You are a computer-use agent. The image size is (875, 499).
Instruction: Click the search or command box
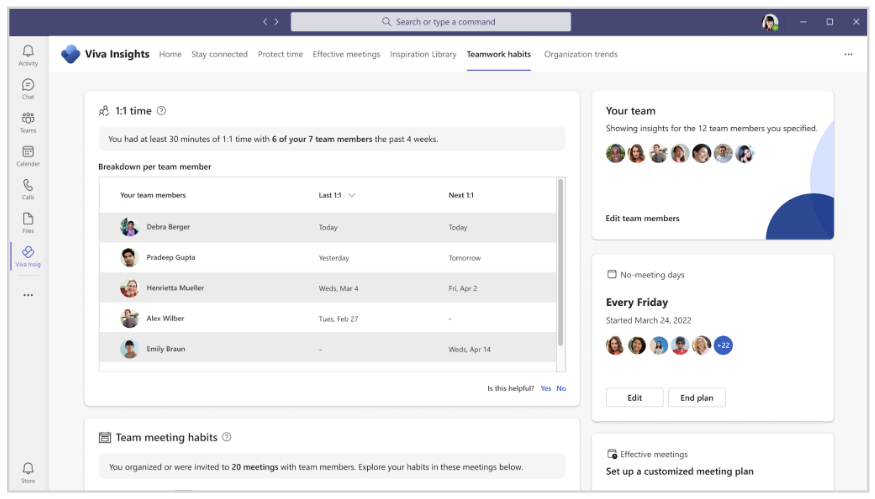click(431, 22)
